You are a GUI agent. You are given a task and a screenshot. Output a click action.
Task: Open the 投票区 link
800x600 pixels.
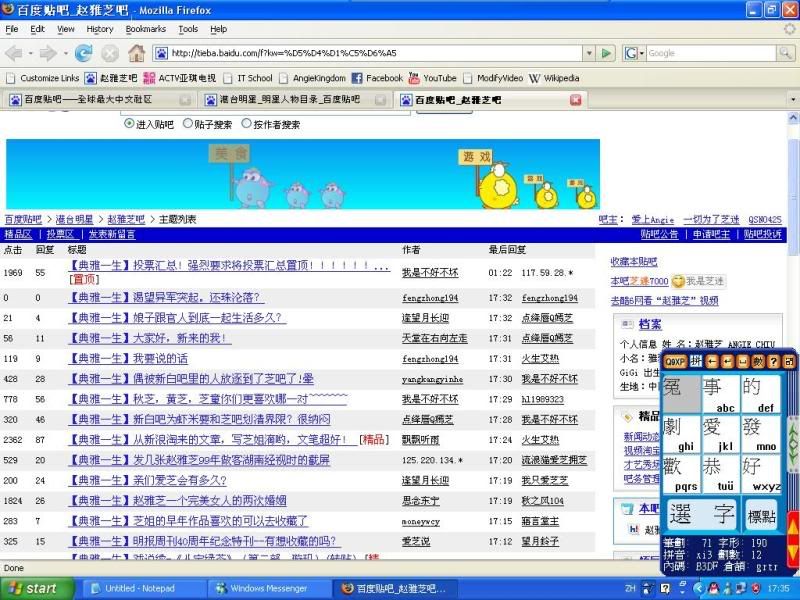pyautogui.click(x=60, y=234)
